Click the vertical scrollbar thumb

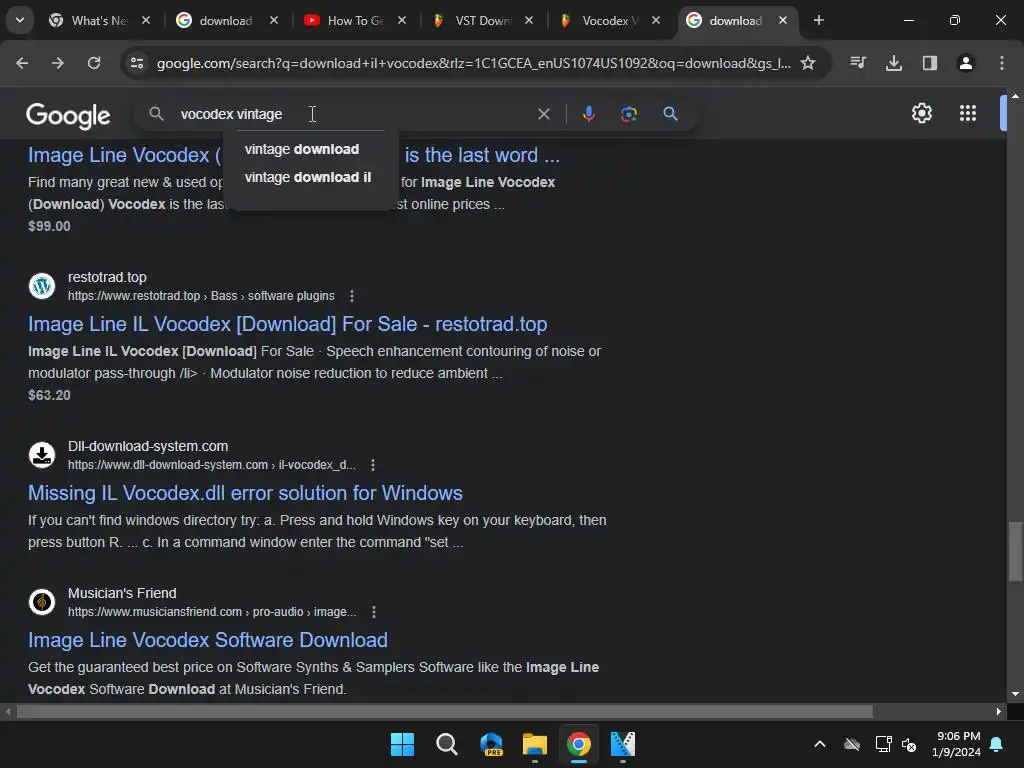[1015, 551]
